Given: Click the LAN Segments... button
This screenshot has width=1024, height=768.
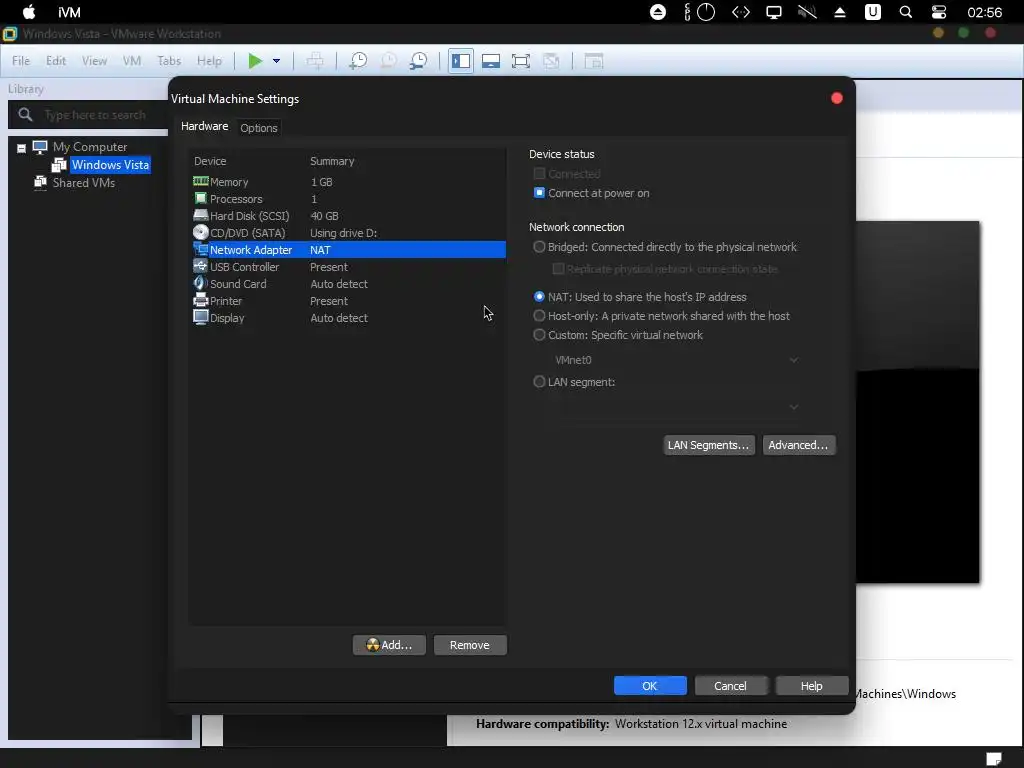Looking at the screenshot, I should pos(709,445).
